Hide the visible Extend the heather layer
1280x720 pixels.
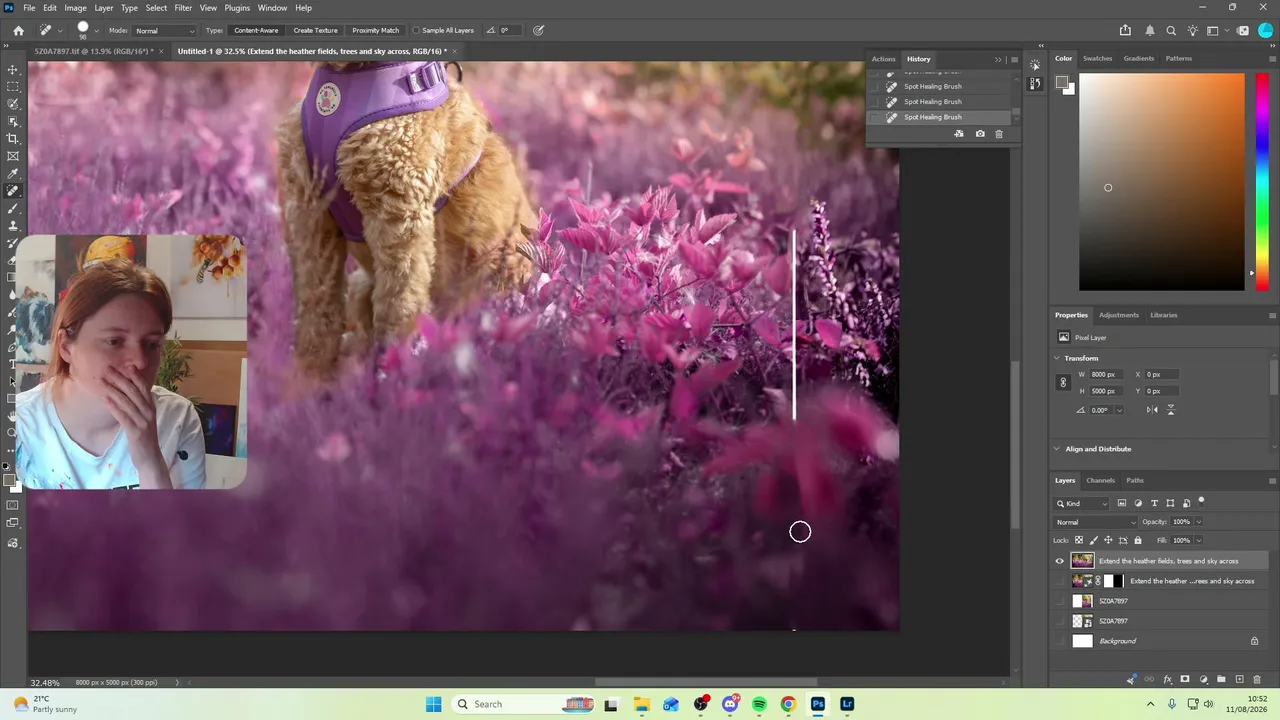pos(1060,561)
